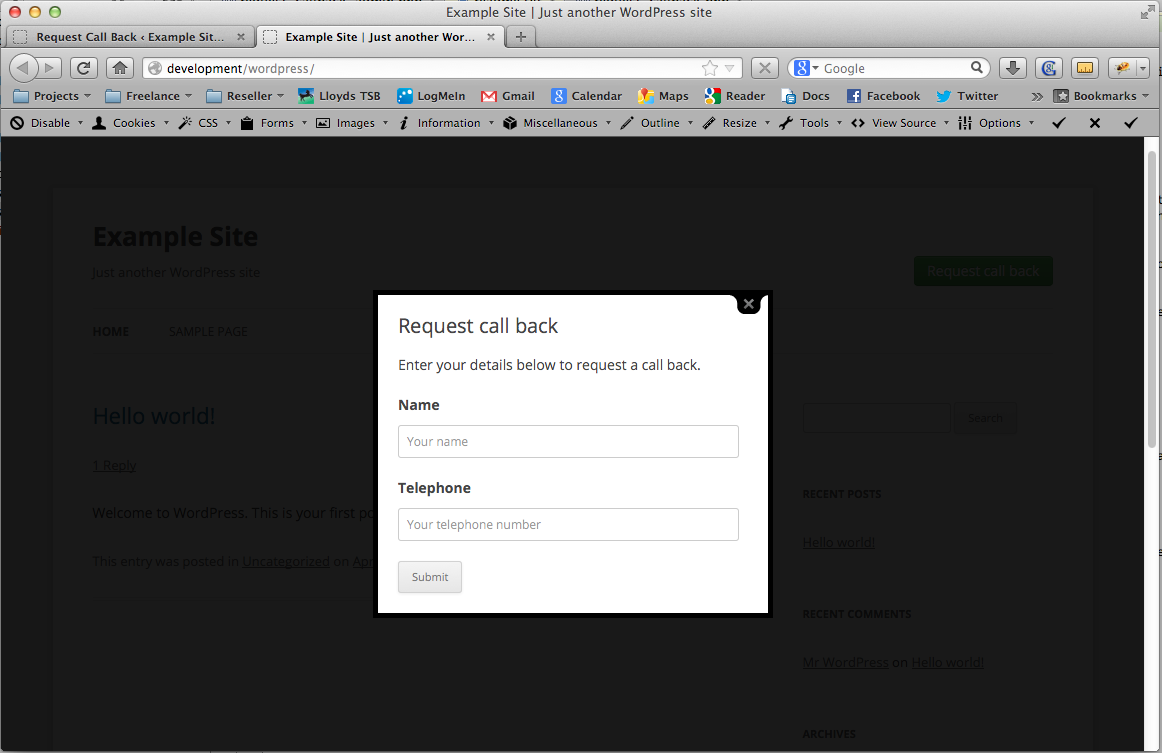This screenshot has height=753, width=1162.
Task: Open the Home page icon
Action: [x=120, y=68]
